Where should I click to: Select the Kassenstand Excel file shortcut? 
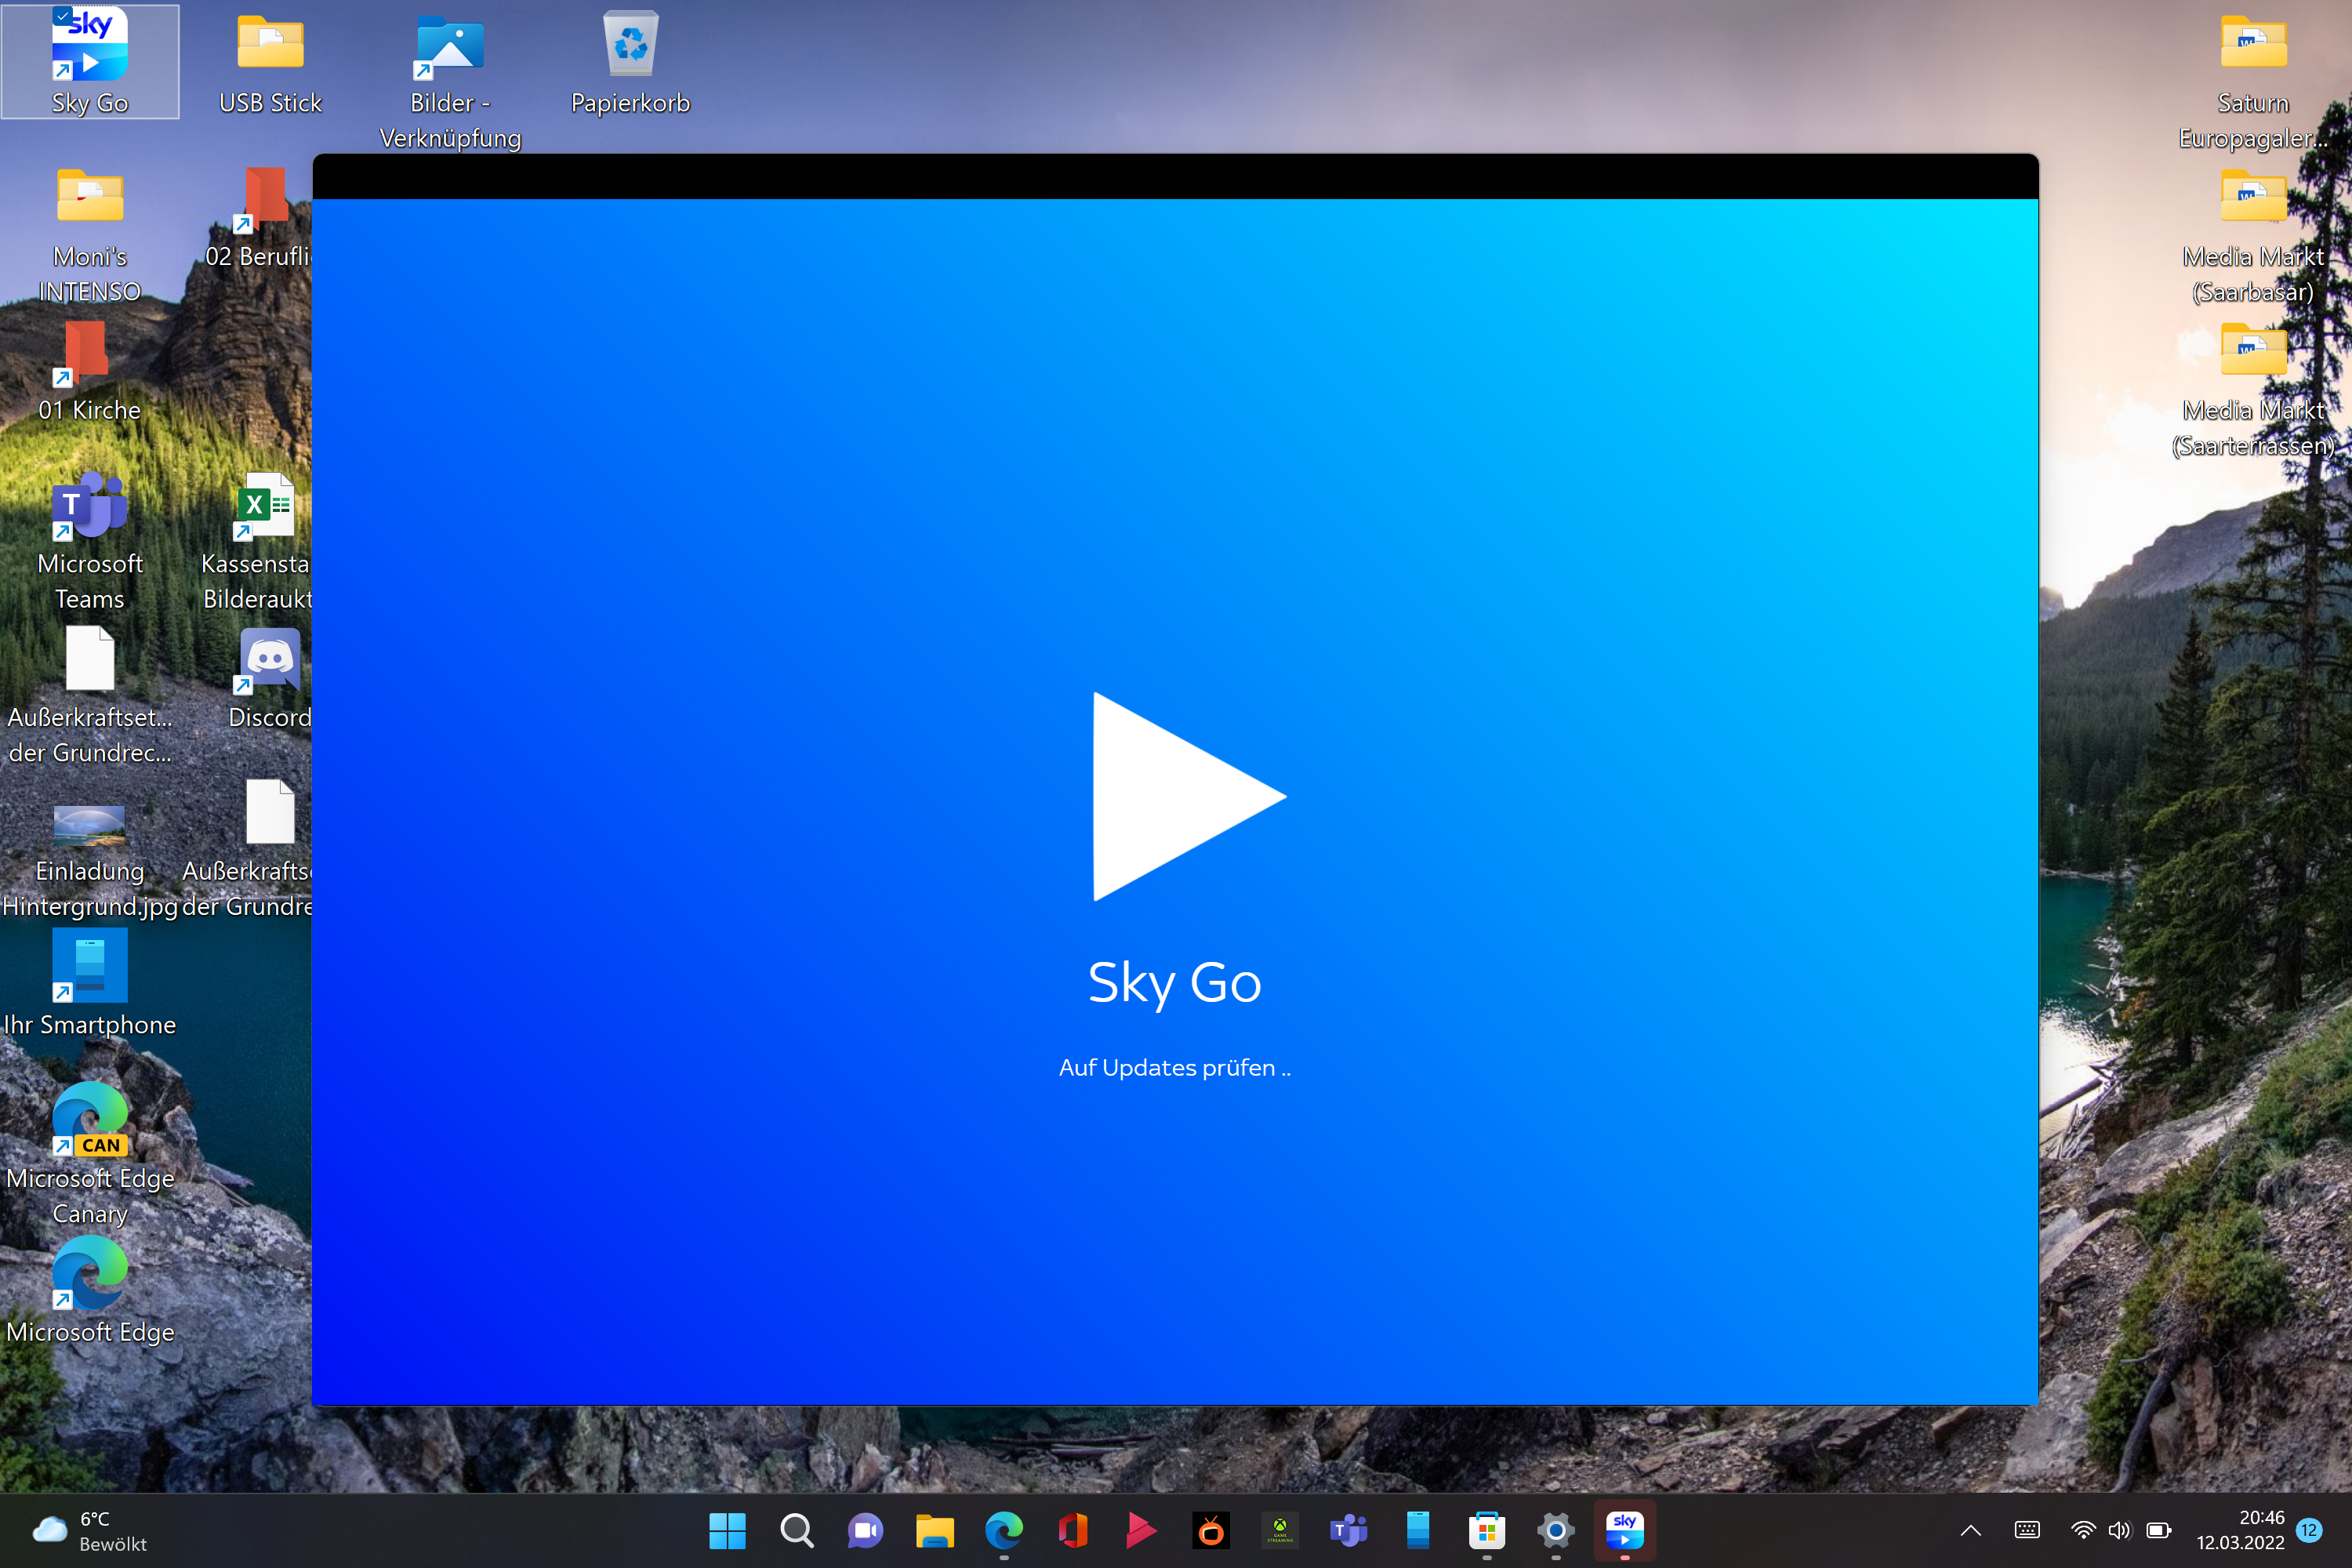(x=258, y=540)
